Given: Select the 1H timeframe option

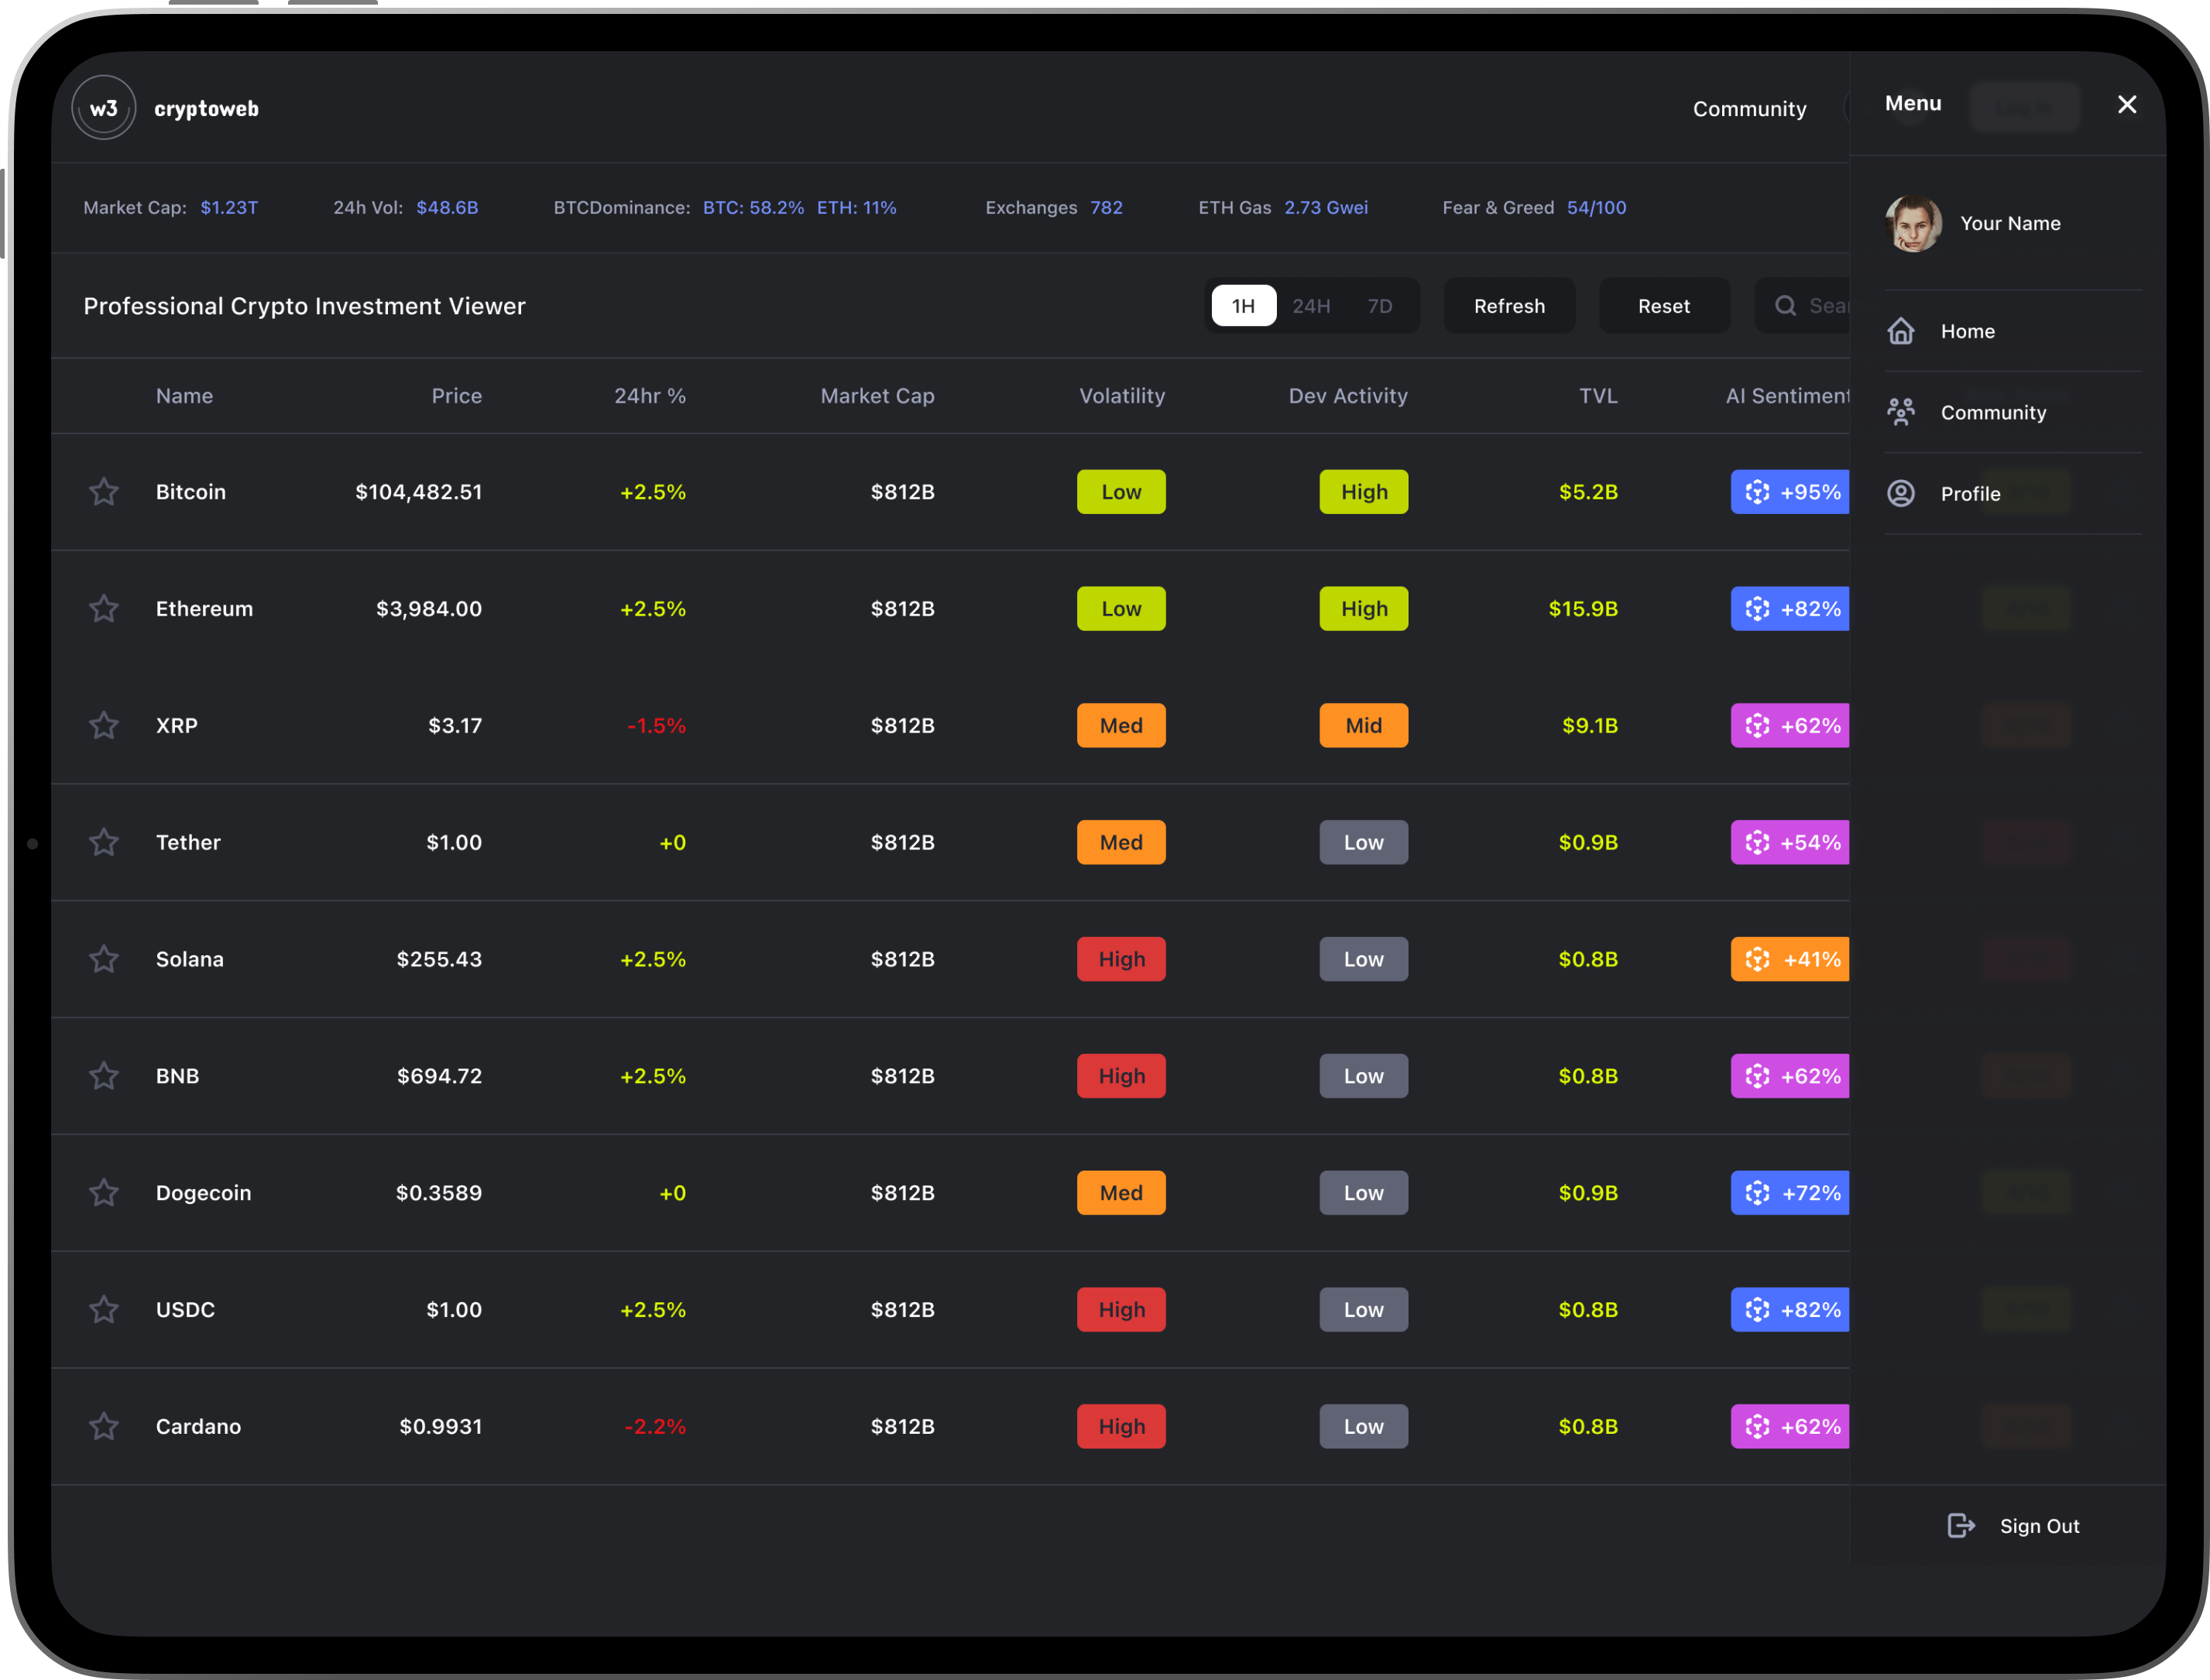Looking at the screenshot, I should tap(1243, 306).
